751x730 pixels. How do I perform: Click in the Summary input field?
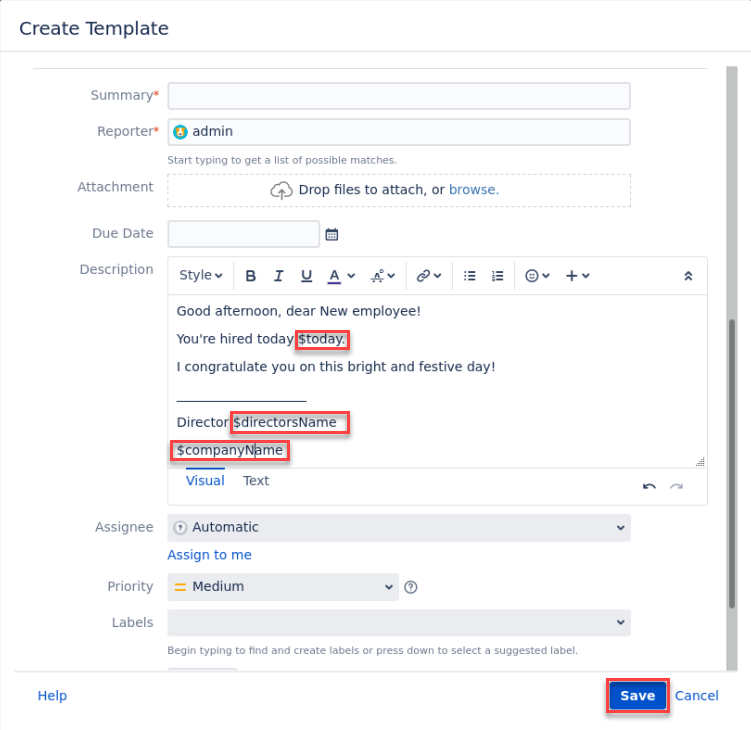coord(399,96)
